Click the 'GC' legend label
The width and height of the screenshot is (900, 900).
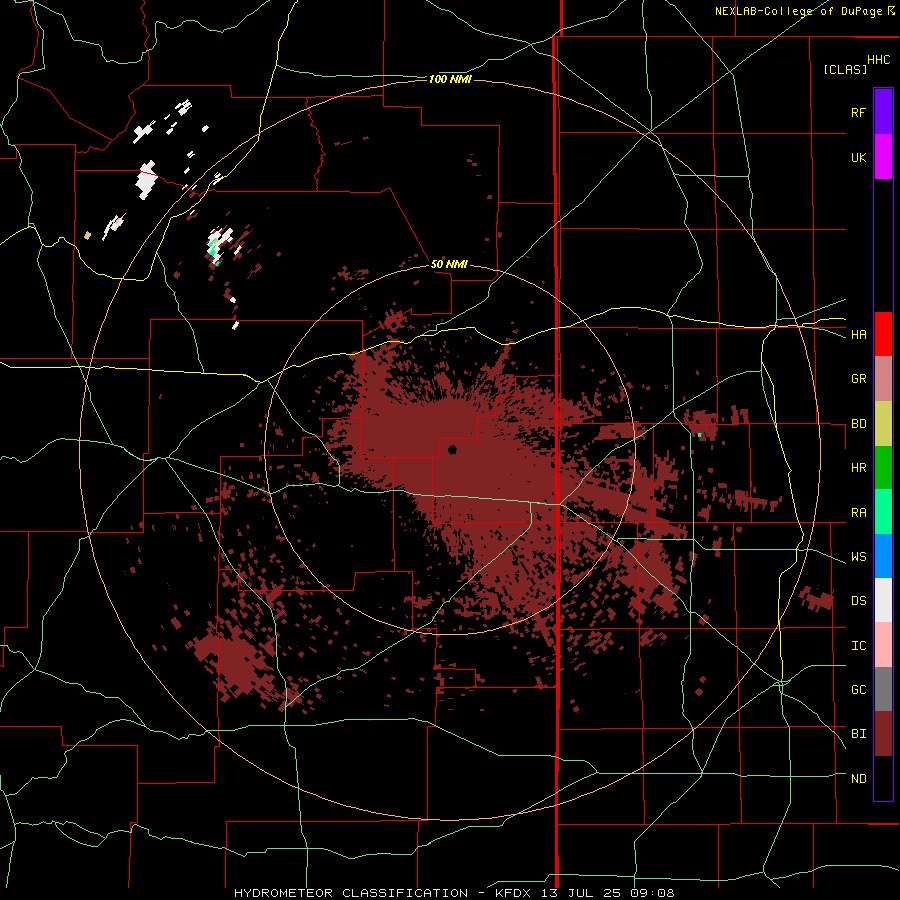pyautogui.click(x=858, y=690)
